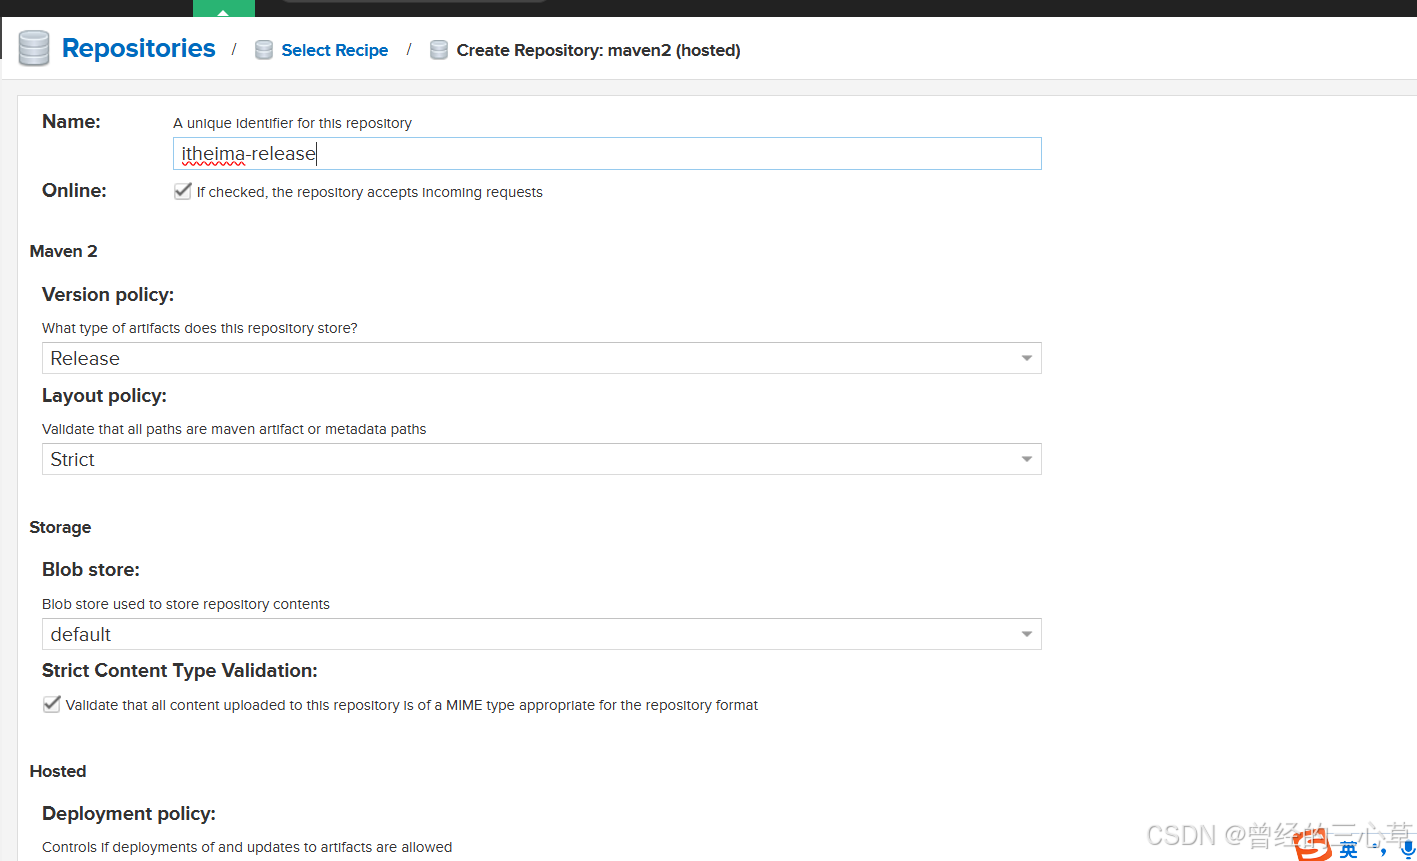The height and width of the screenshot is (861, 1417).
Task: Click the Repositories database icon
Action: 34,48
